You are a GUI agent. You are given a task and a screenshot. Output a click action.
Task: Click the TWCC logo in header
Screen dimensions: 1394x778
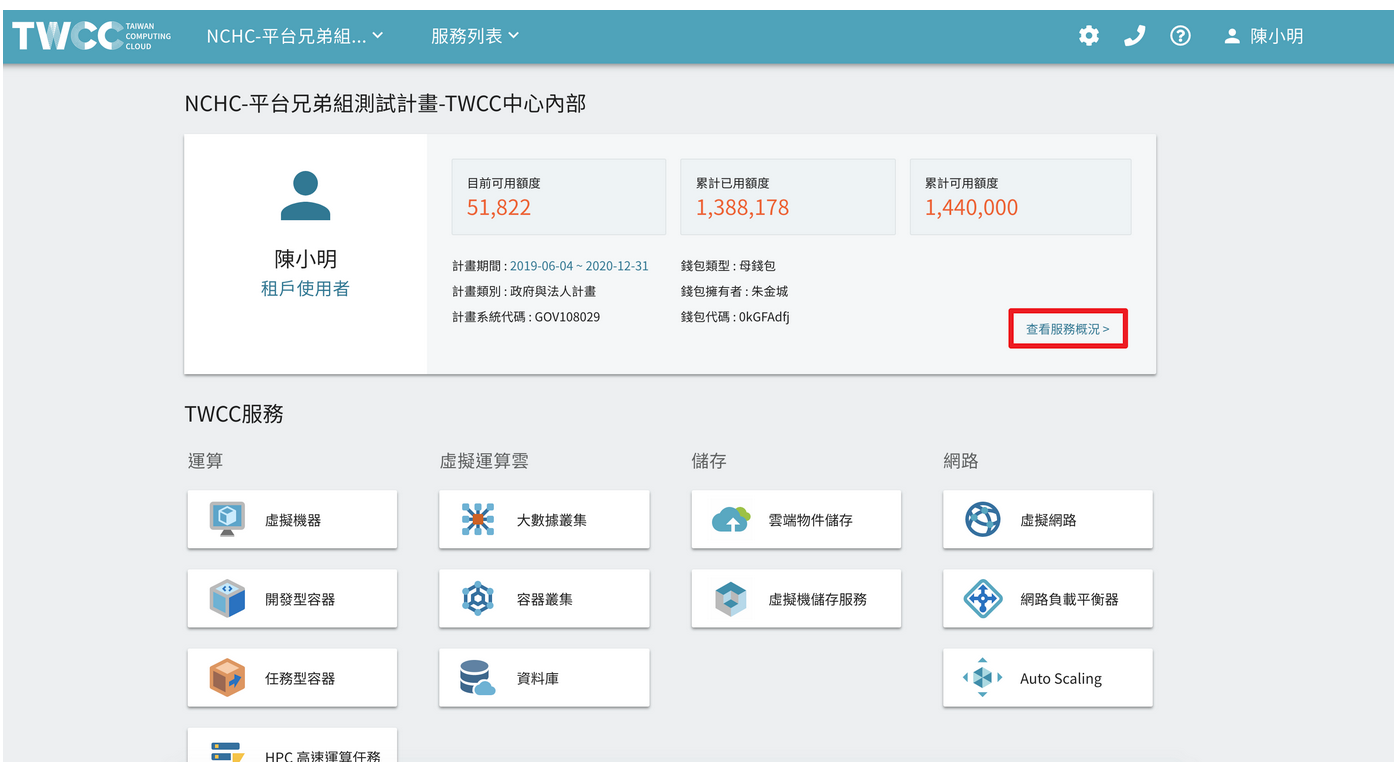[91, 36]
